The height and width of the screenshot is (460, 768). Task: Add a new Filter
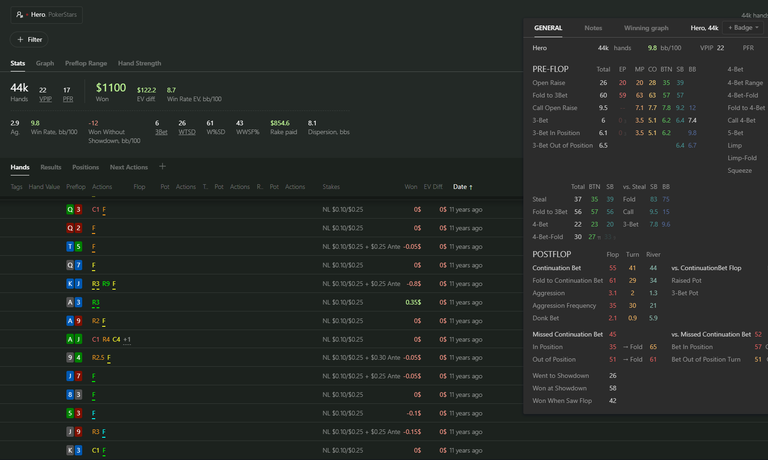[x=29, y=39]
